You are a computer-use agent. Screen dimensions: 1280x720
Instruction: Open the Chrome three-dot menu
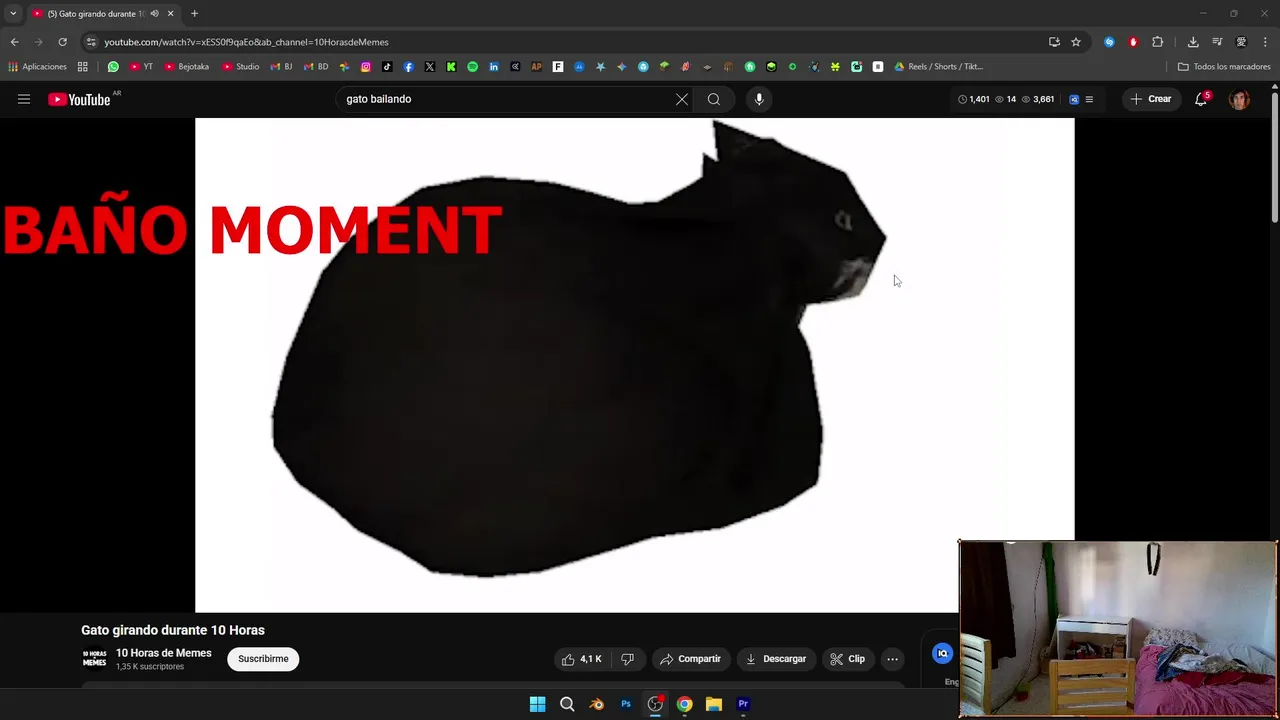1266,42
